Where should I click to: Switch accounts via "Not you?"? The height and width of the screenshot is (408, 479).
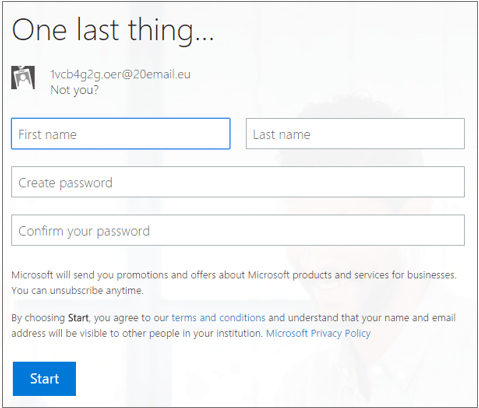click(74, 90)
